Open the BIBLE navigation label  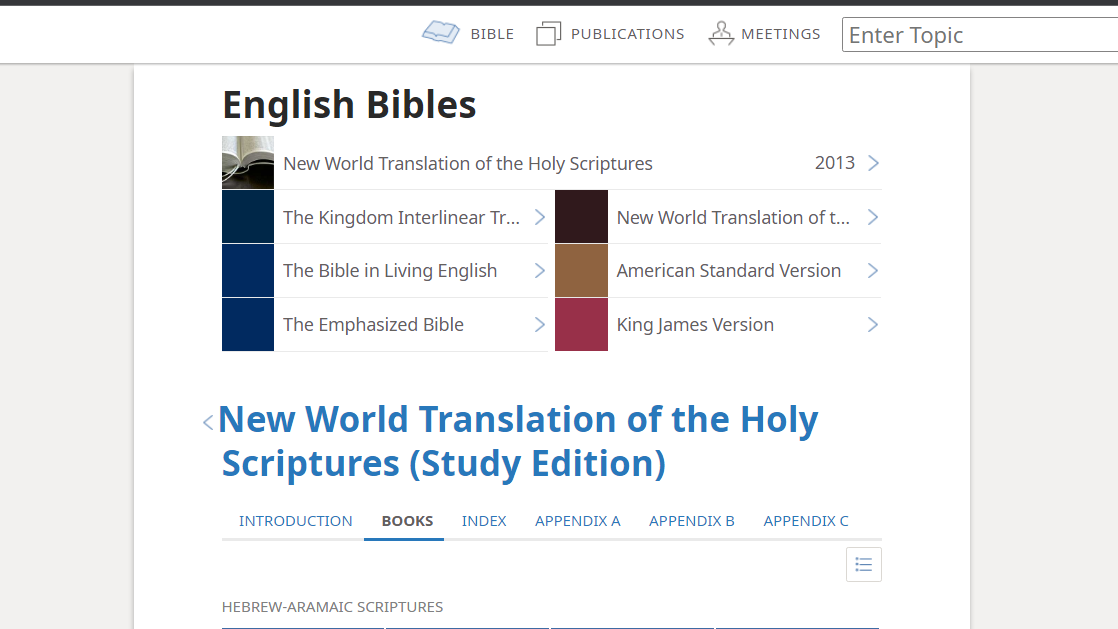tap(492, 34)
